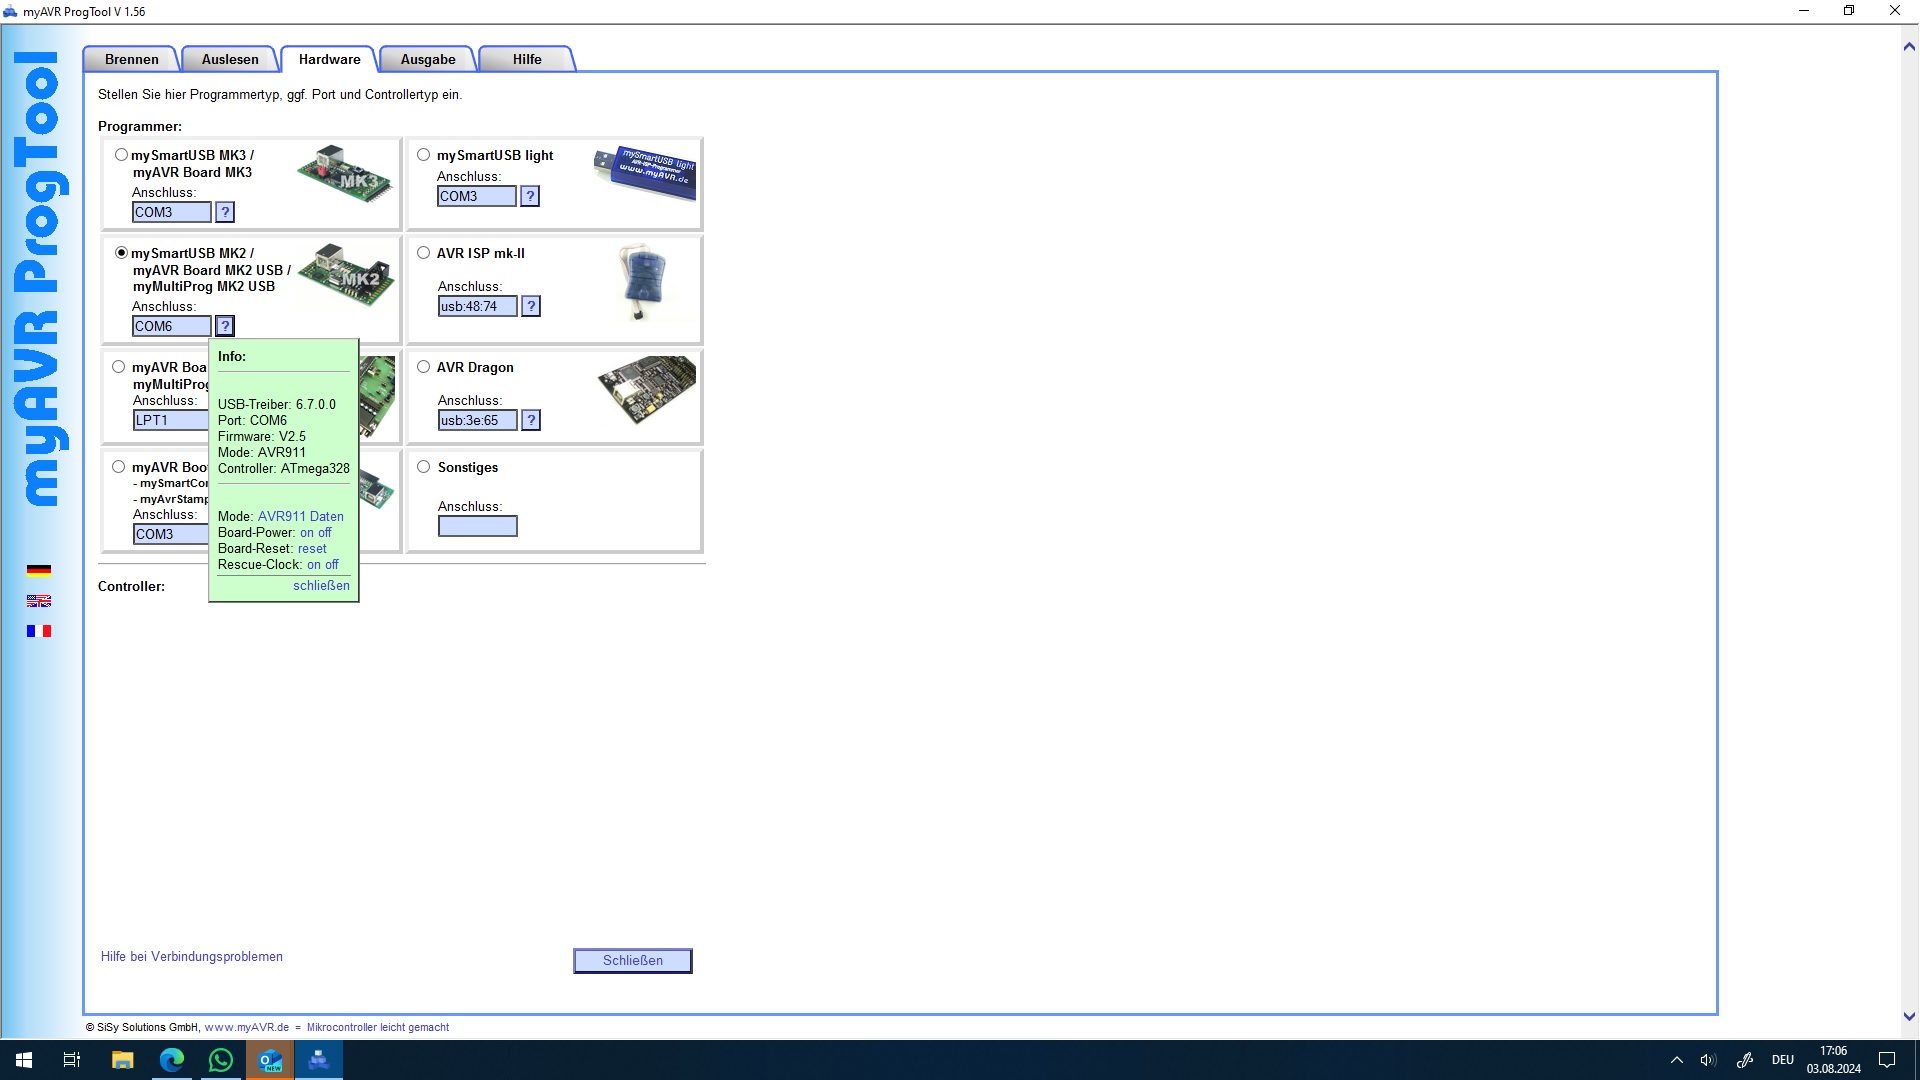Open Task View on the taskbar
Image resolution: width=1920 pixels, height=1080 pixels.
(x=72, y=1060)
